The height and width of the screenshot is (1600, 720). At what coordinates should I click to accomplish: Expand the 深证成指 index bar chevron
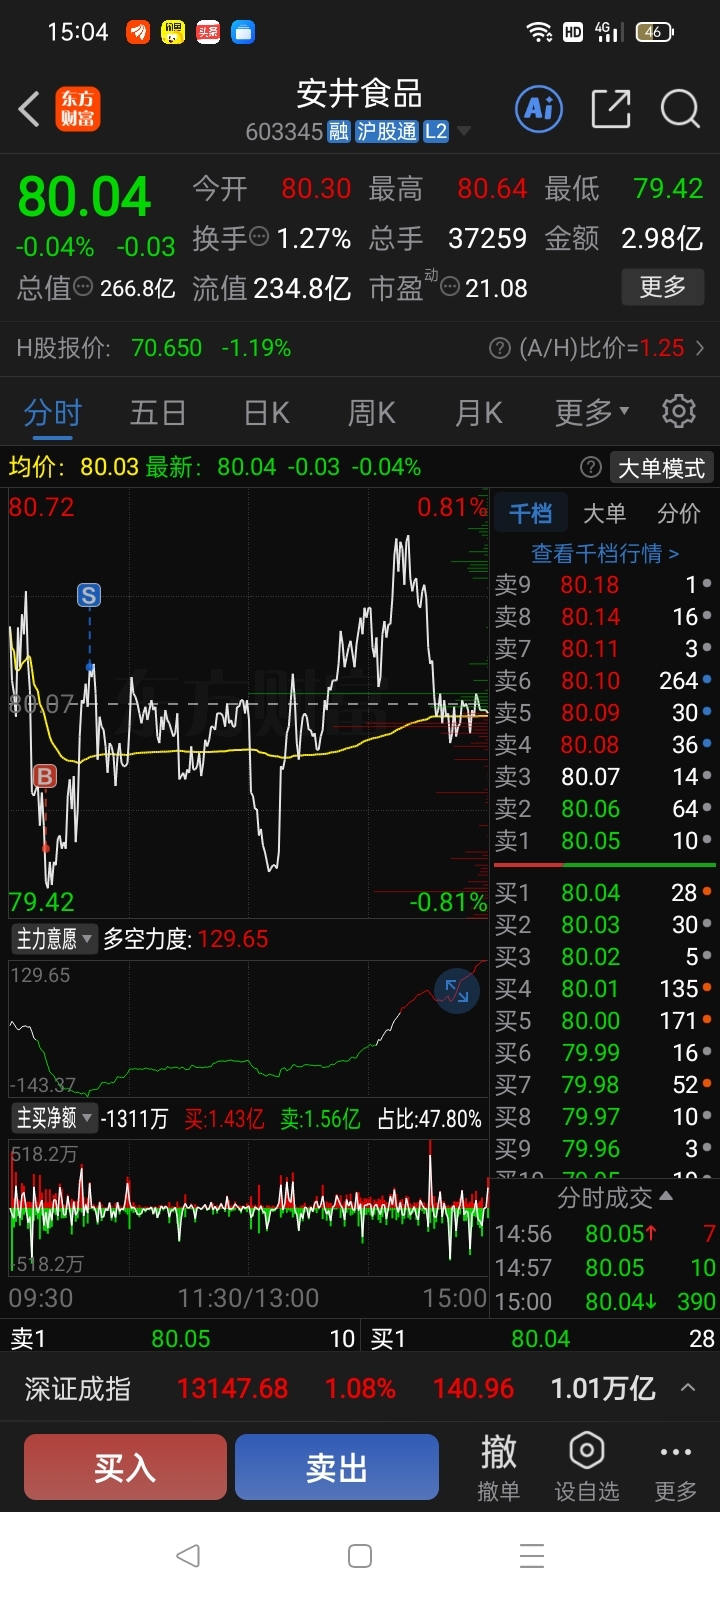[688, 1388]
